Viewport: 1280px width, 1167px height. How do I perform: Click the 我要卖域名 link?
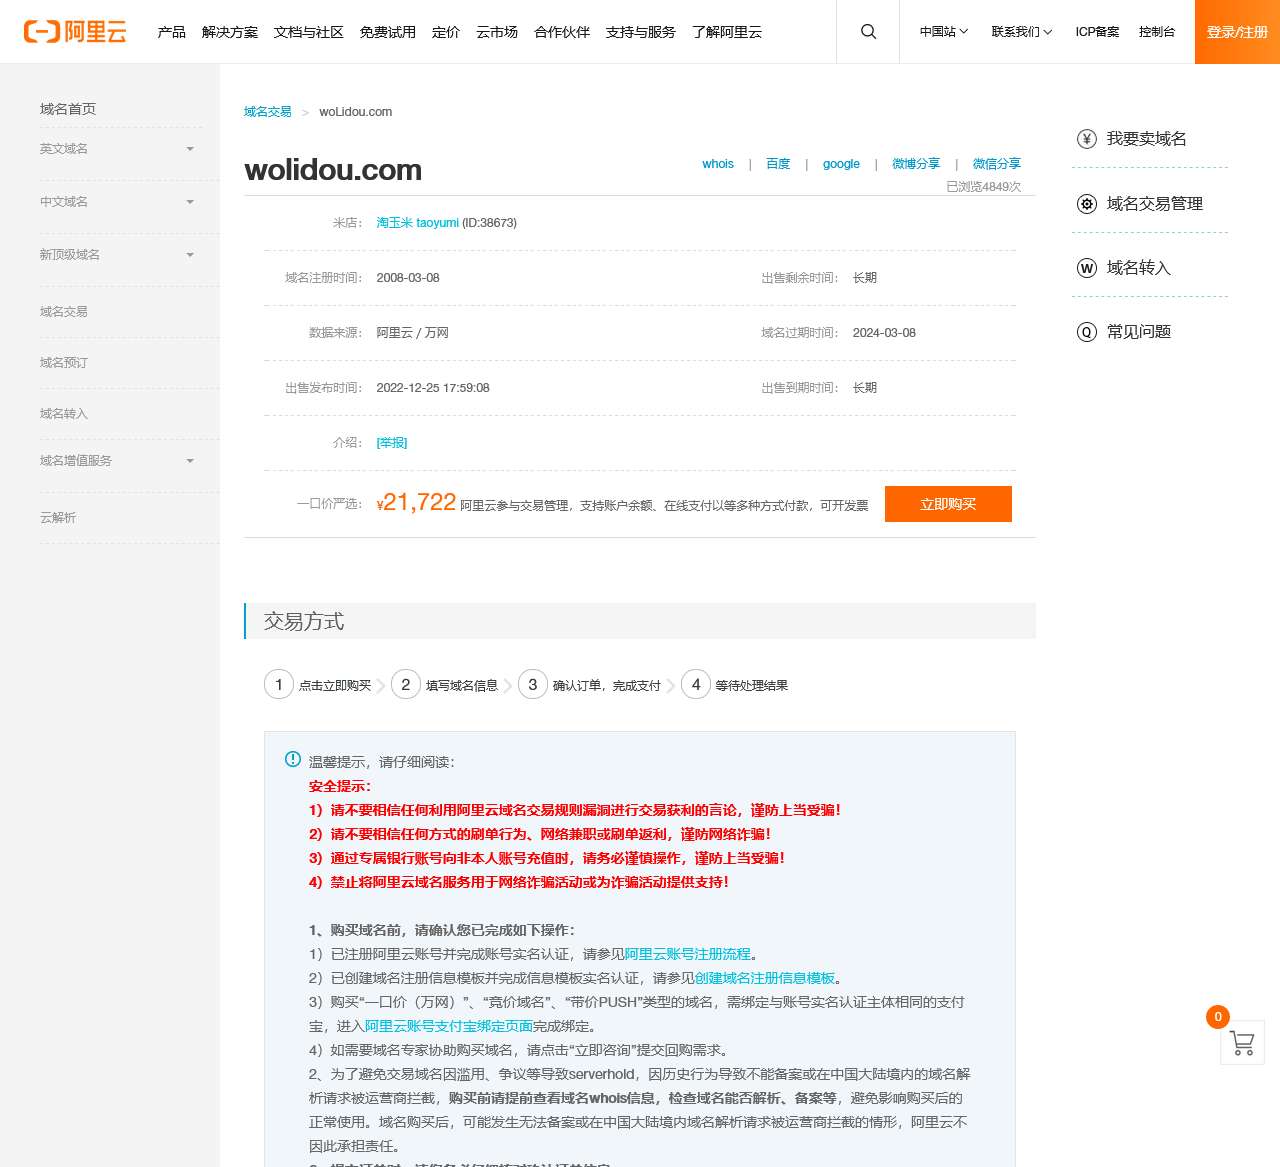1147,139
